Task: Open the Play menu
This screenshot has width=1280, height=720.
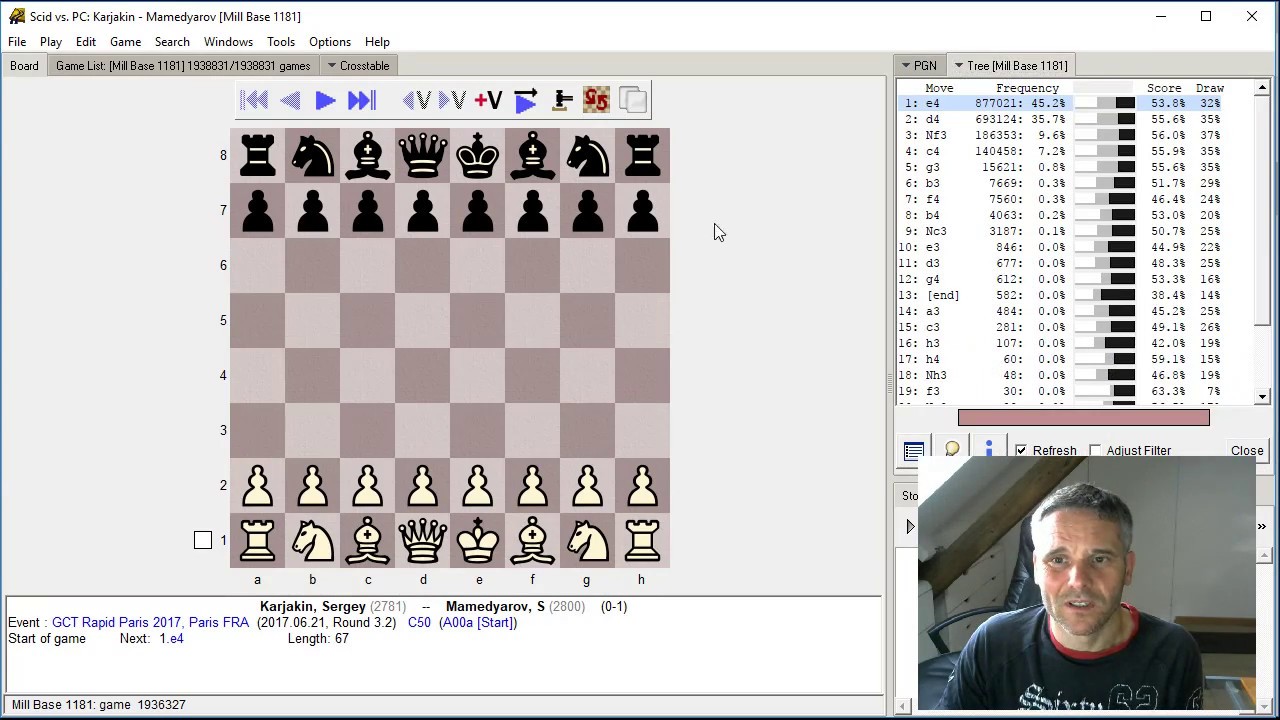Action: (51, 42)
